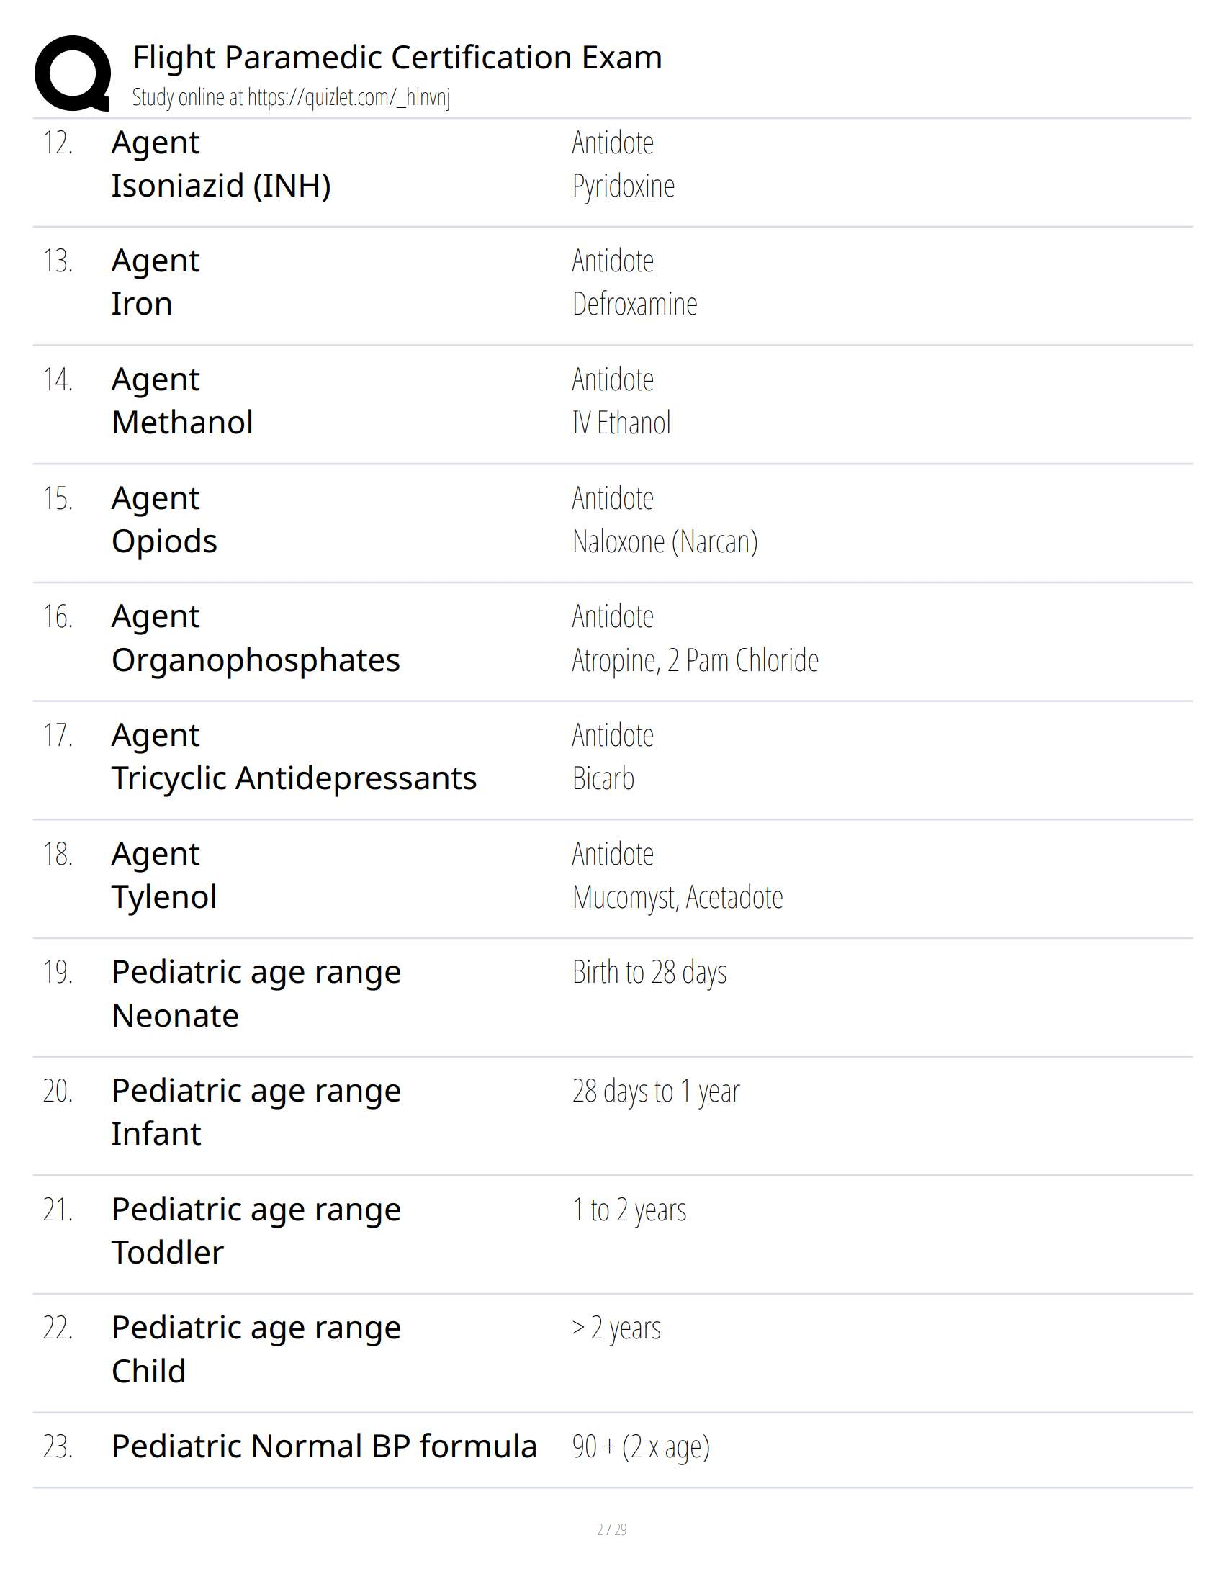1224x1584 pixels.
Task: Click the Quizlet Q logo icon
Action: point(73,73)
